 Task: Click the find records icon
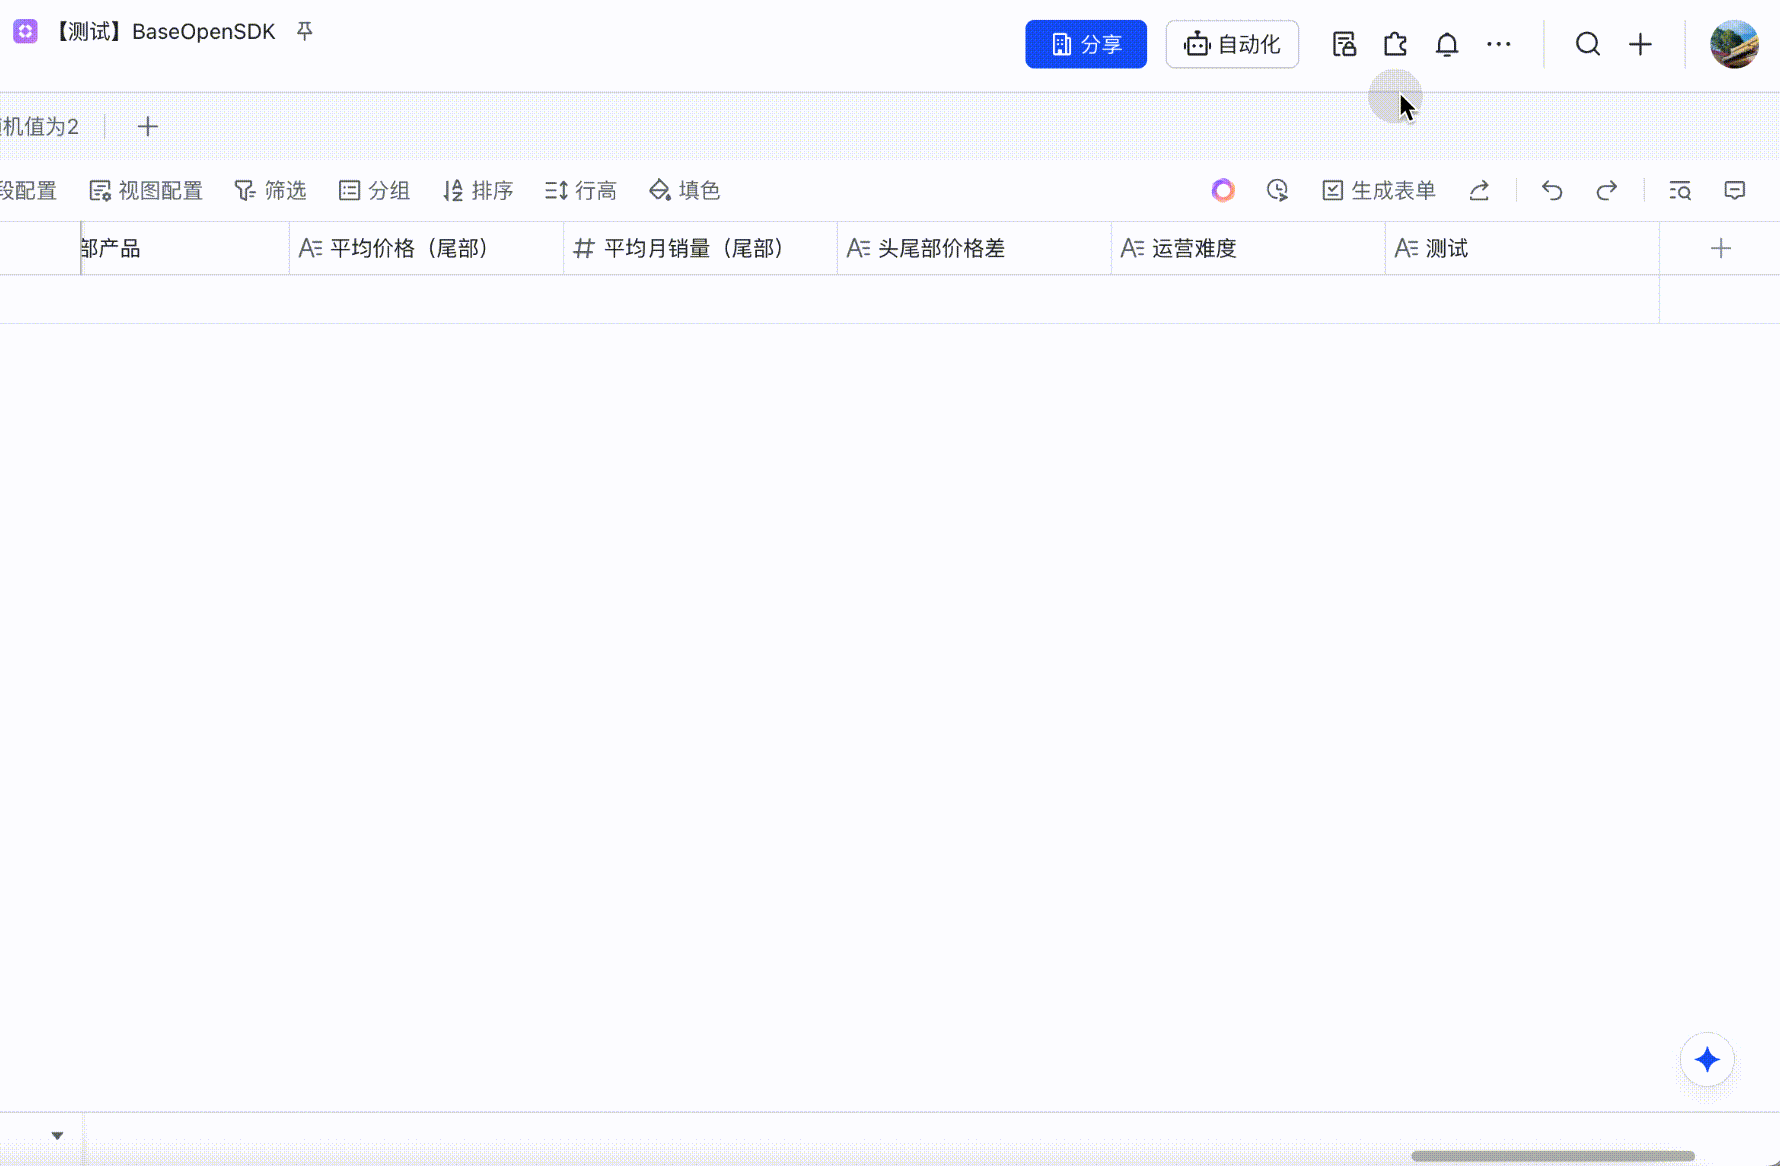(x=1680, y=191)
